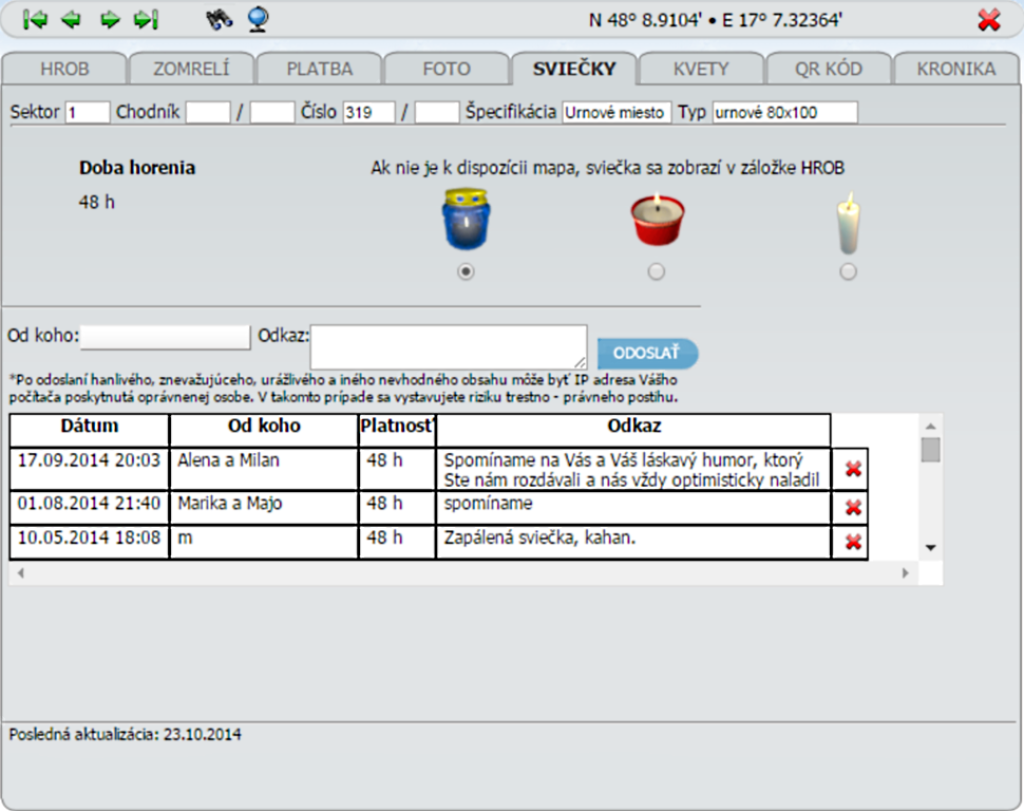Delete the Alena a Milan entry
The width and height of the screenshot is (1024, 811).
(853, 469)
